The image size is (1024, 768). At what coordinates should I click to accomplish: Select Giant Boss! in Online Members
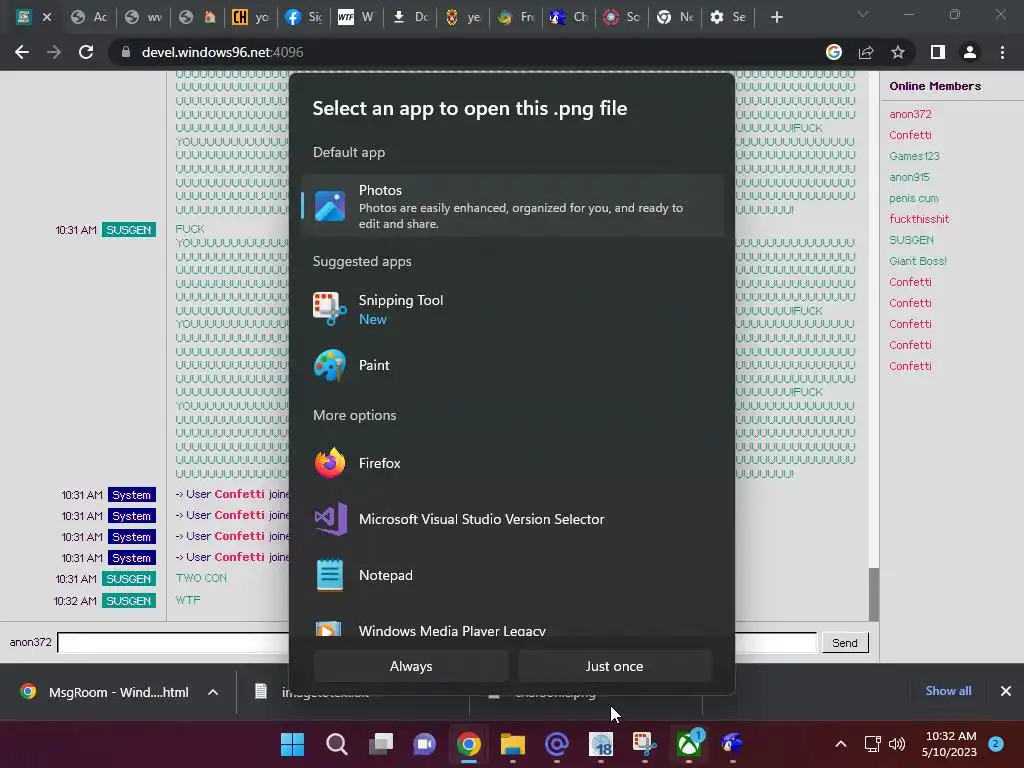pyautogui.click(x=918, y=261)
